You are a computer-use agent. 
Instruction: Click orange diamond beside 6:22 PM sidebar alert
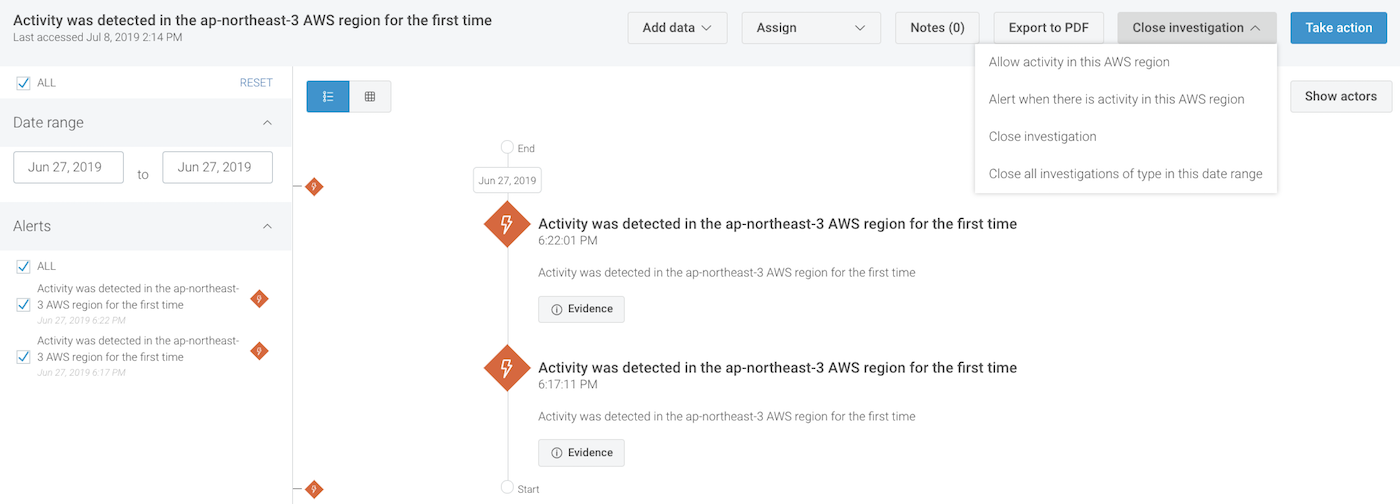point(259,298)
